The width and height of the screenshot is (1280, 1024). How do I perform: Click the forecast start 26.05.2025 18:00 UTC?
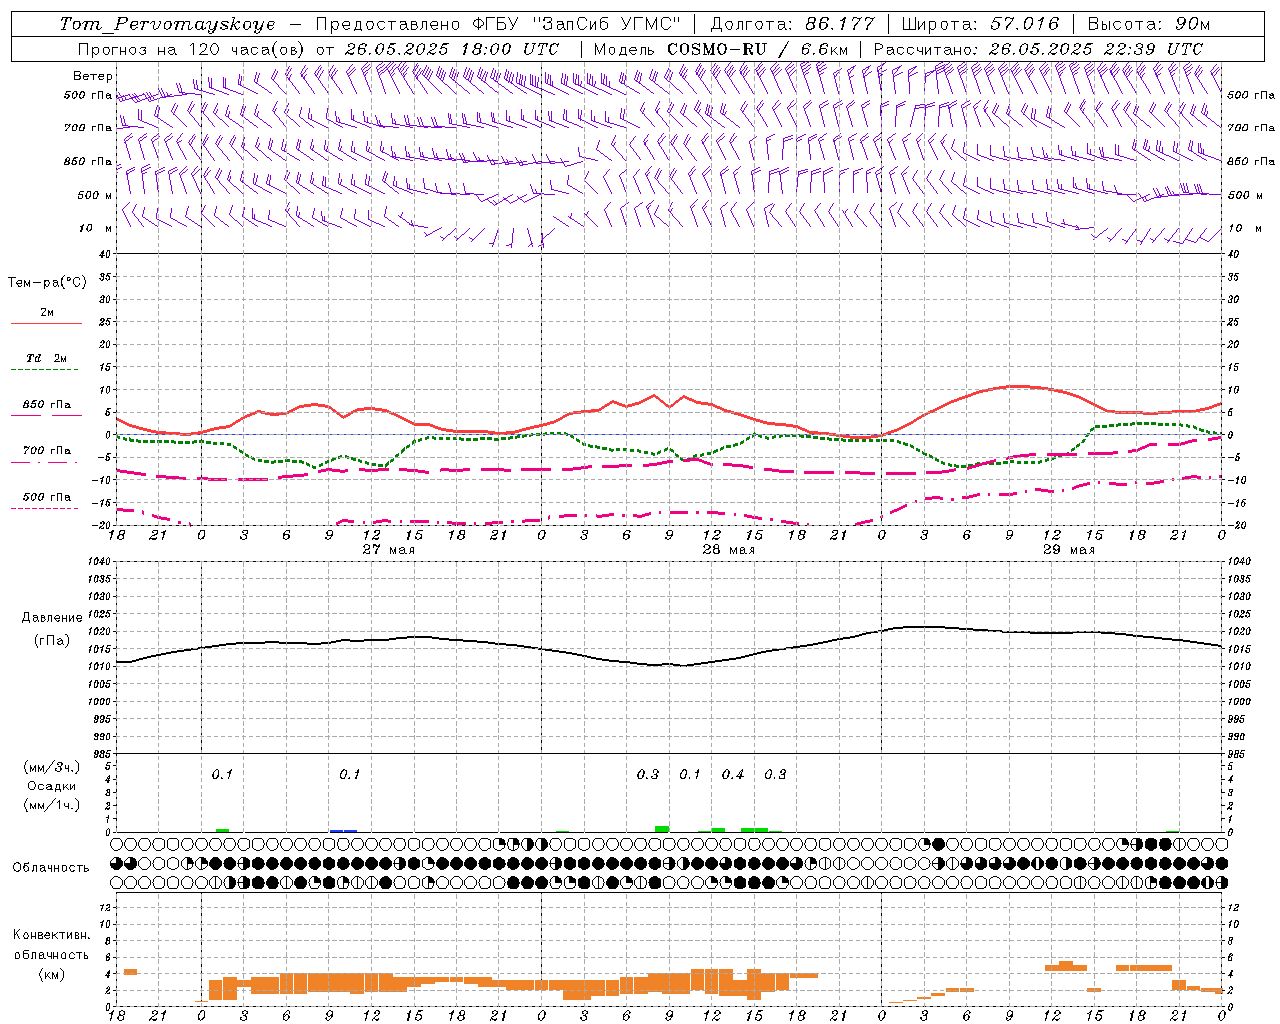pyautogui.click(x=452, y=49)
